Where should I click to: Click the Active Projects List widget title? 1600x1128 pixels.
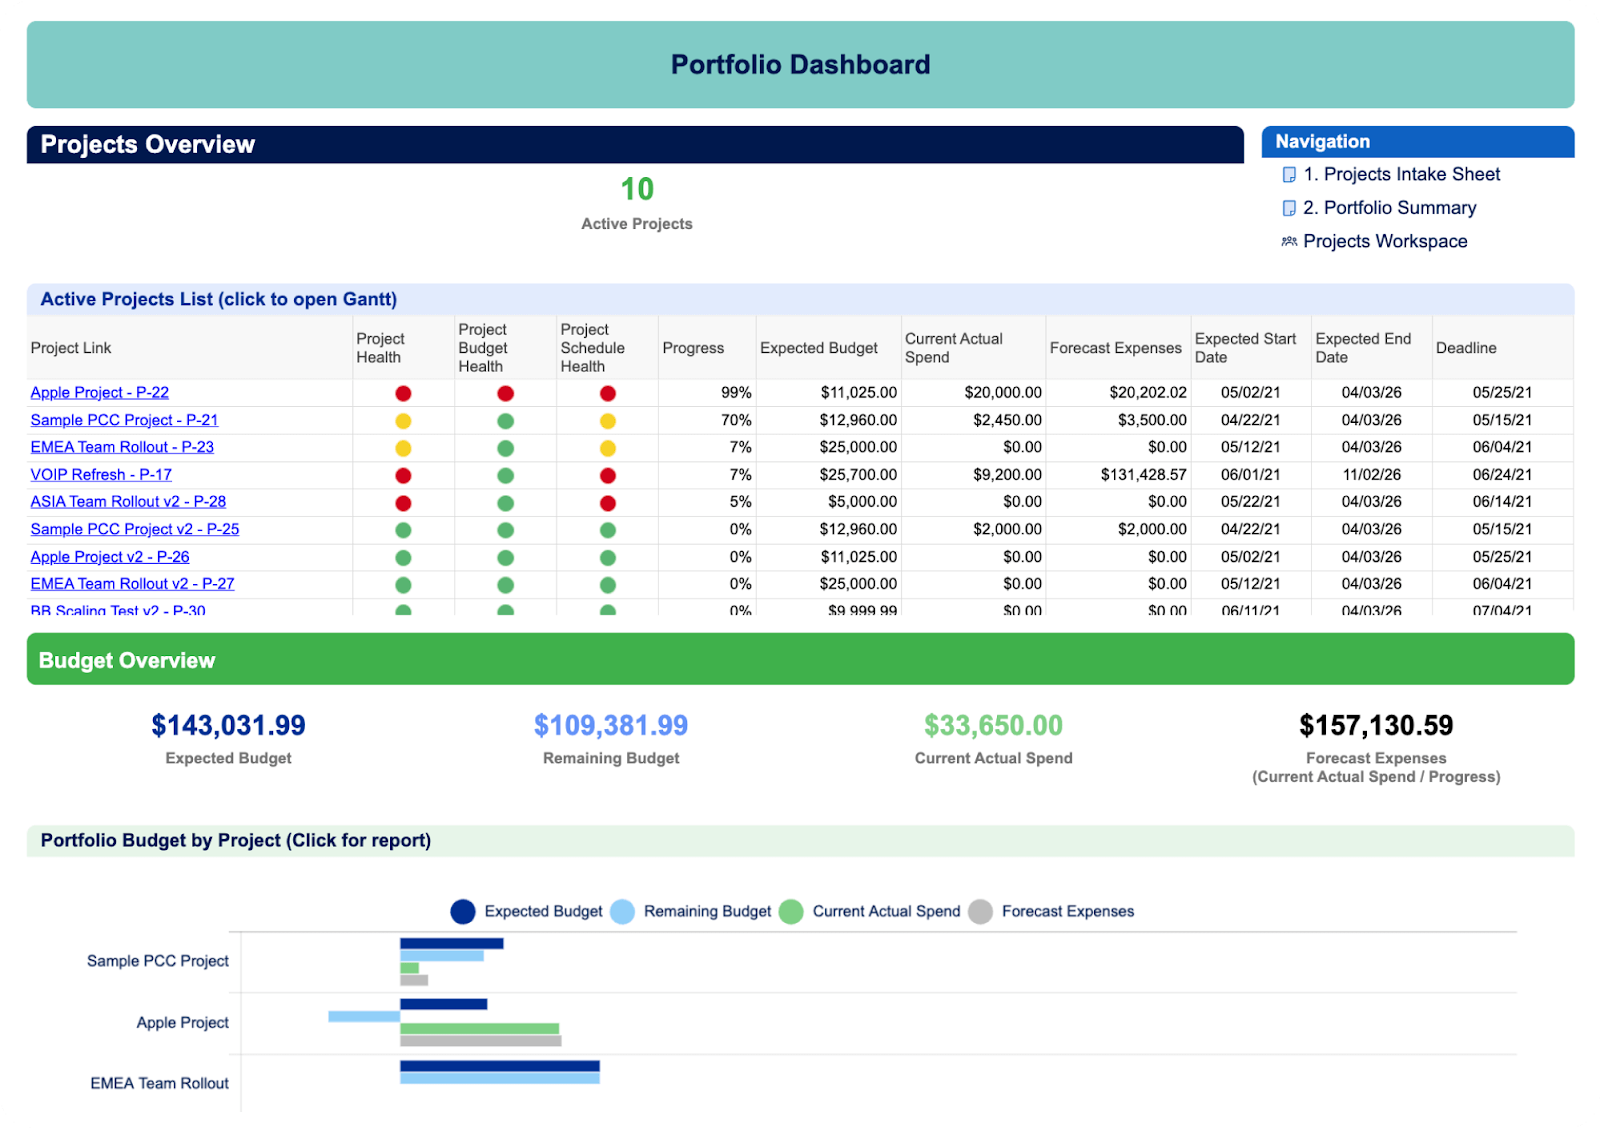[218, 300]
